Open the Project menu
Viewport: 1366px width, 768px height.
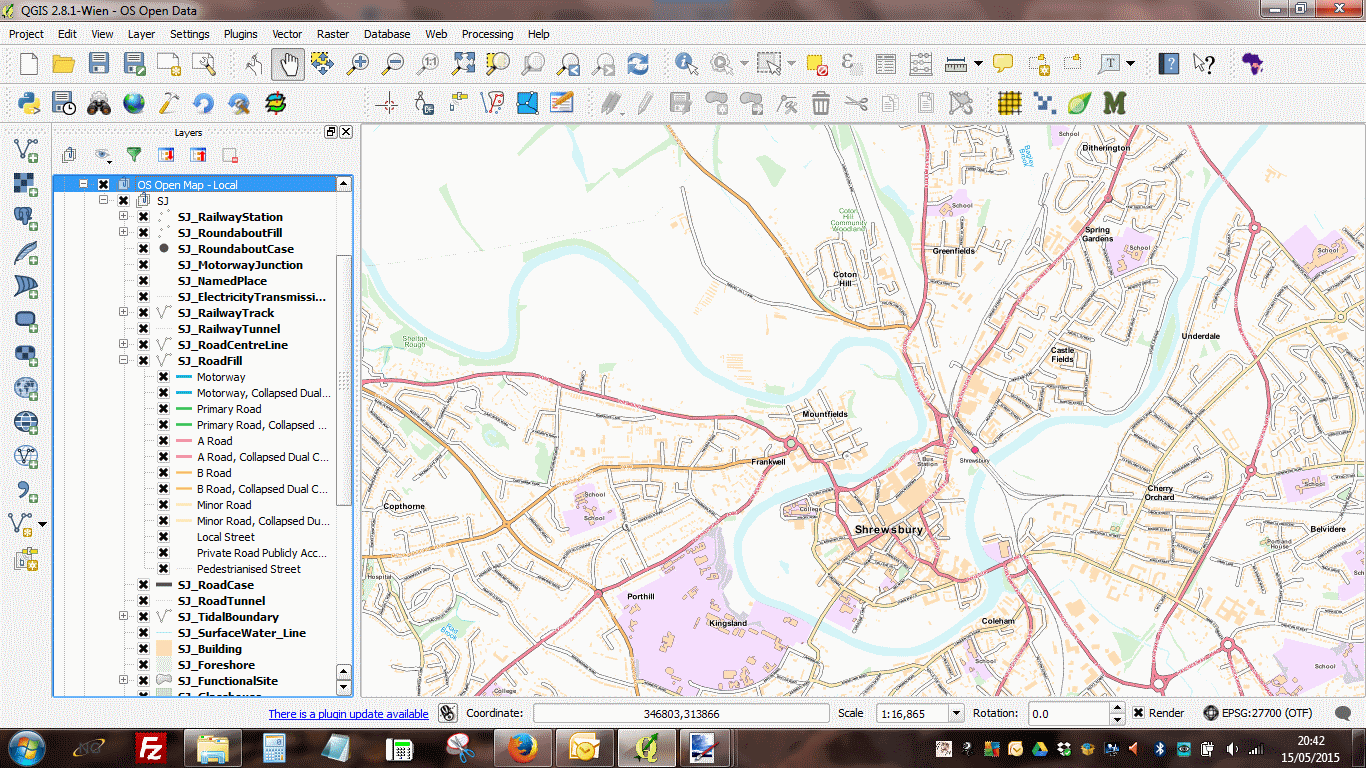(x=26, y=34)
